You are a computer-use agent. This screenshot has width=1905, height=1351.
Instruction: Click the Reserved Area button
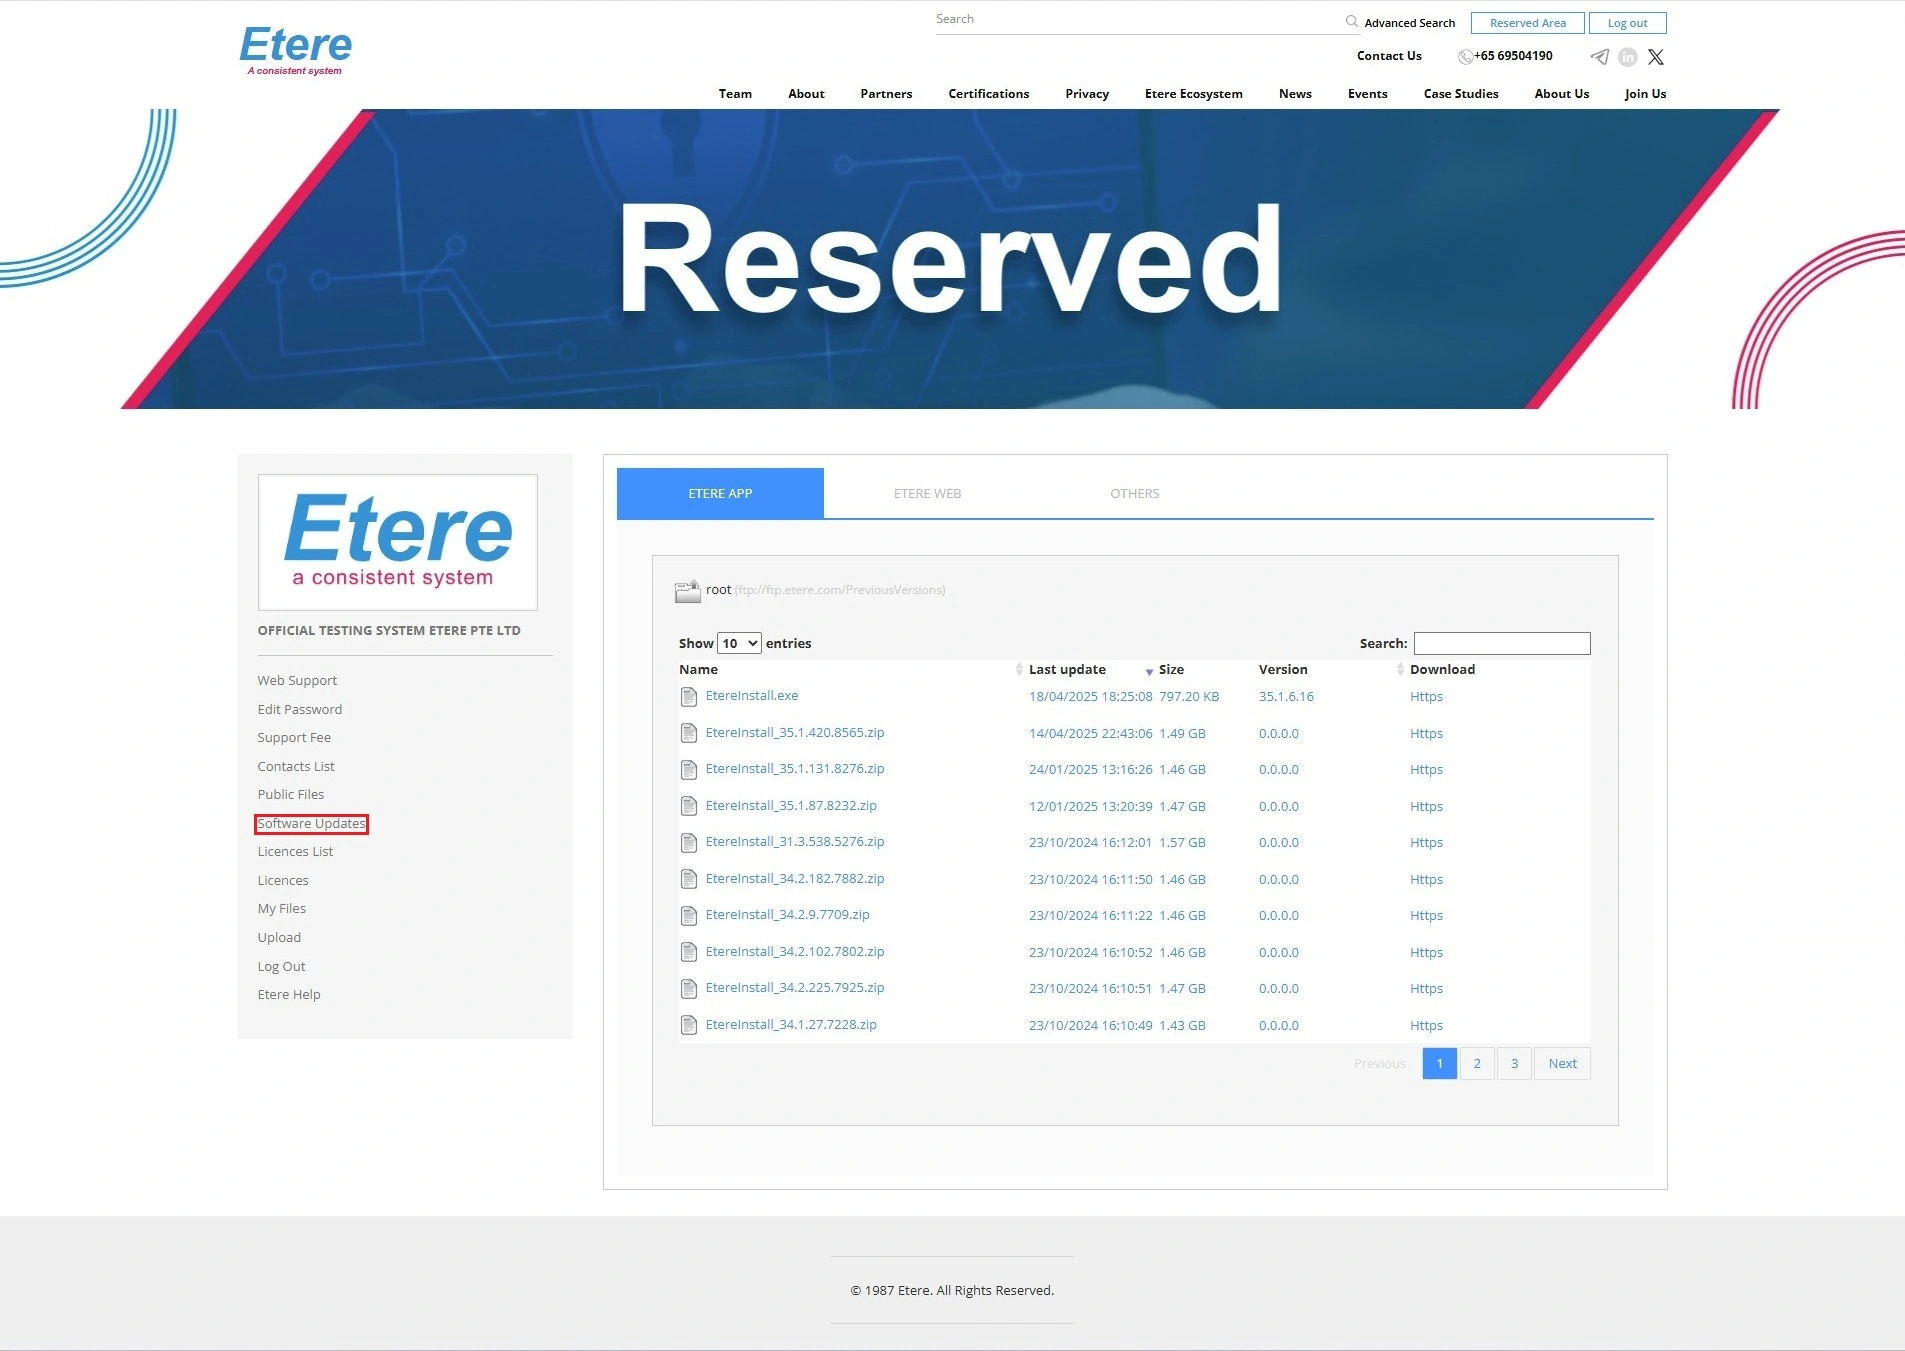(x=1527, y=23)
